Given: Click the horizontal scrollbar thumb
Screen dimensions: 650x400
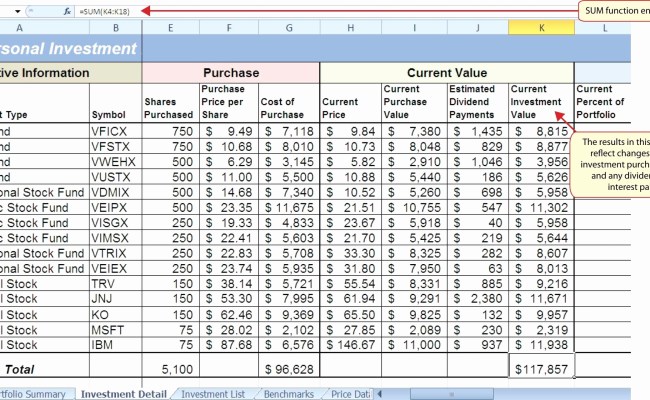Looking at the screenshot, I should (452, 394).
